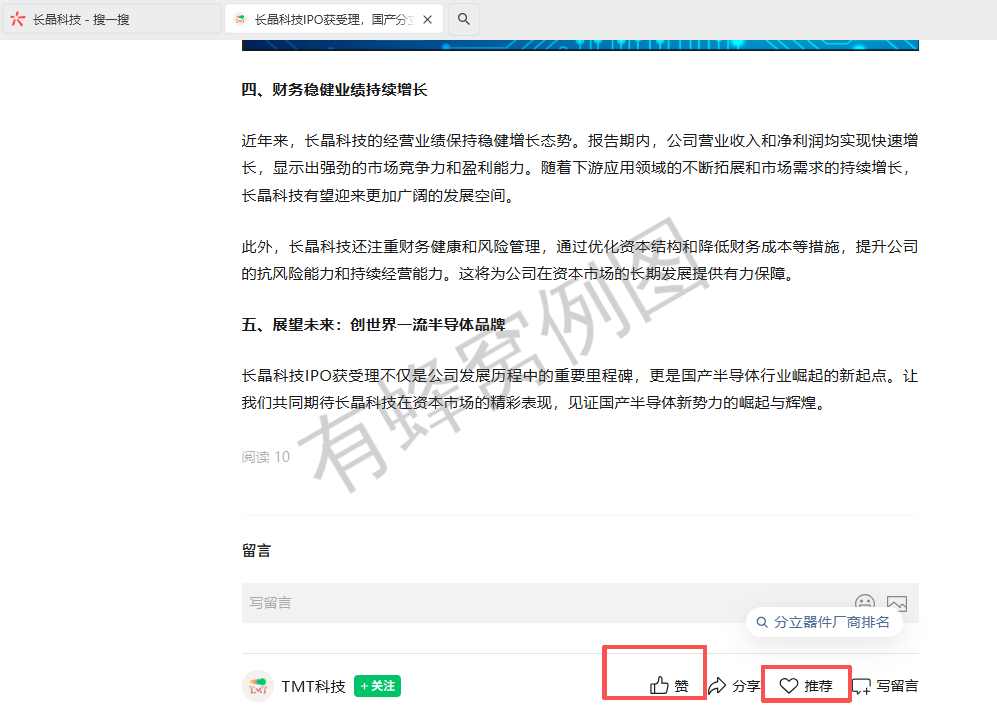Click the heart 推荐 recommend icon

[x=788, y=686]
